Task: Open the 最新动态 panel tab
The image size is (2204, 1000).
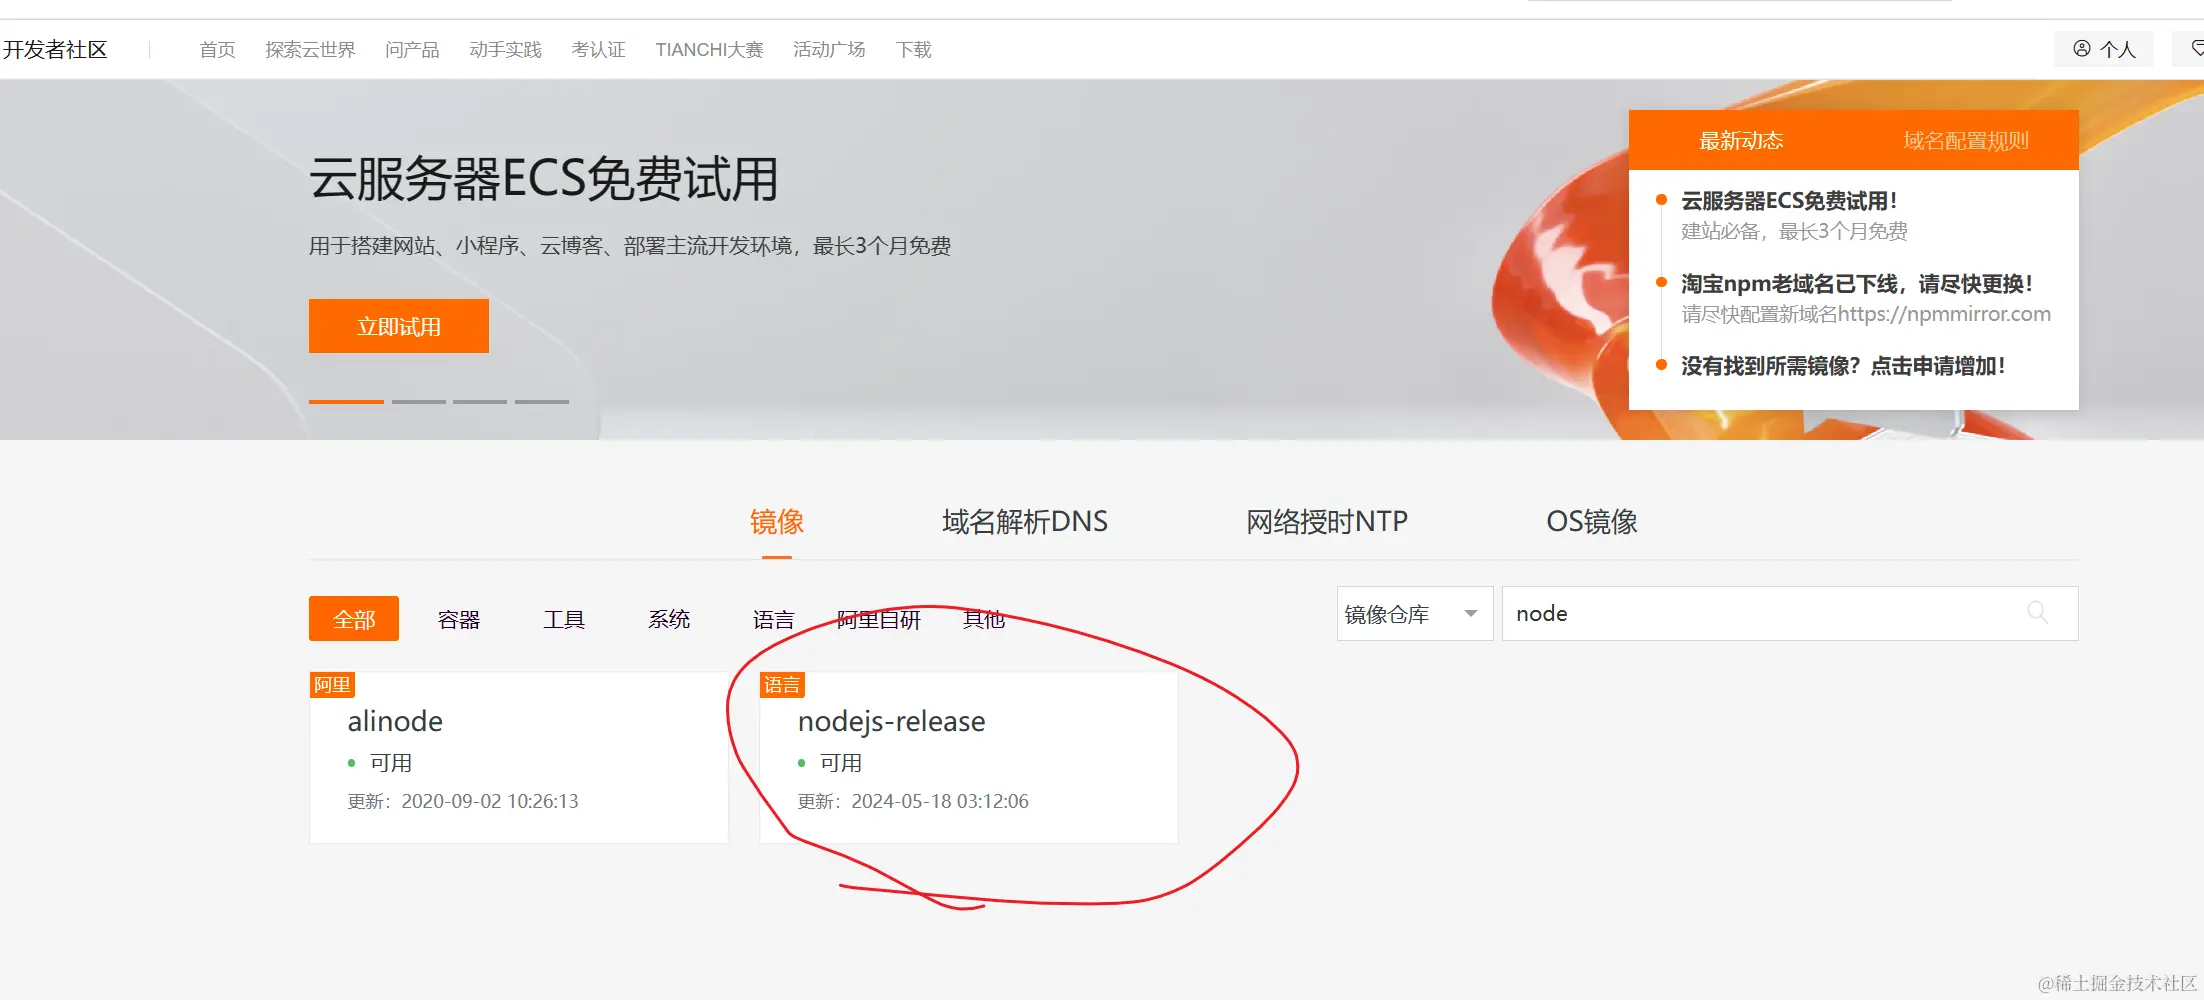Action: (1741, 140)
